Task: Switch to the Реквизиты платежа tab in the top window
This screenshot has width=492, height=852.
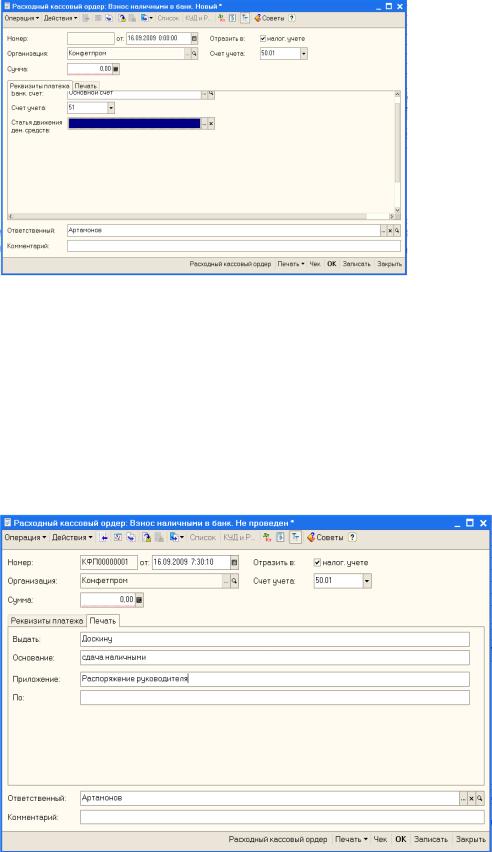Action: [40, 86]
